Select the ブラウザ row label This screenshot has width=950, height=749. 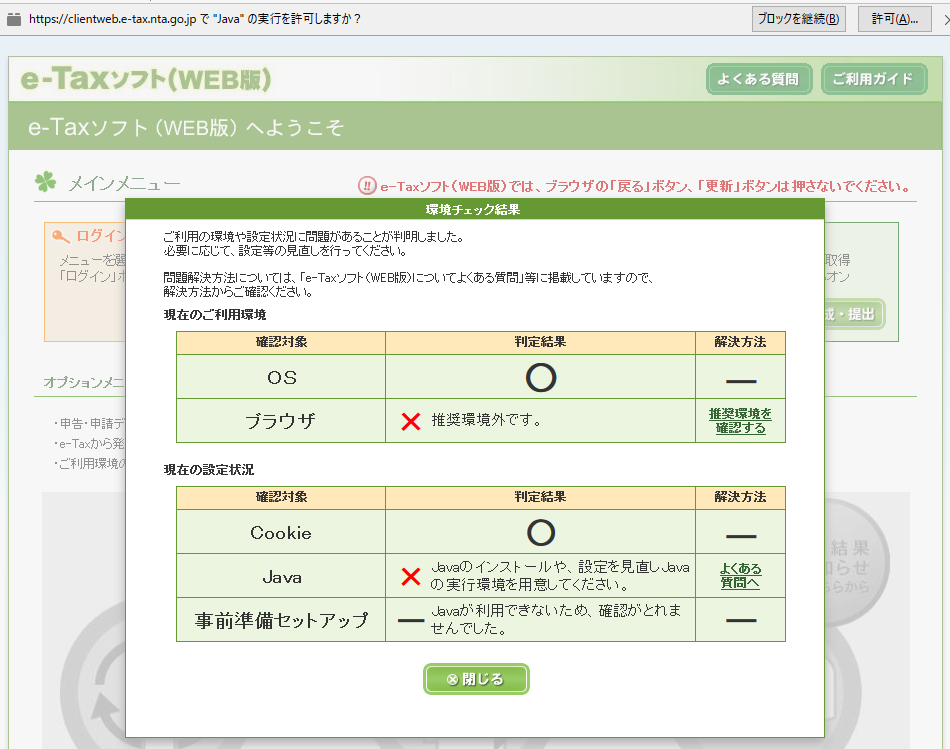point(281,421)
